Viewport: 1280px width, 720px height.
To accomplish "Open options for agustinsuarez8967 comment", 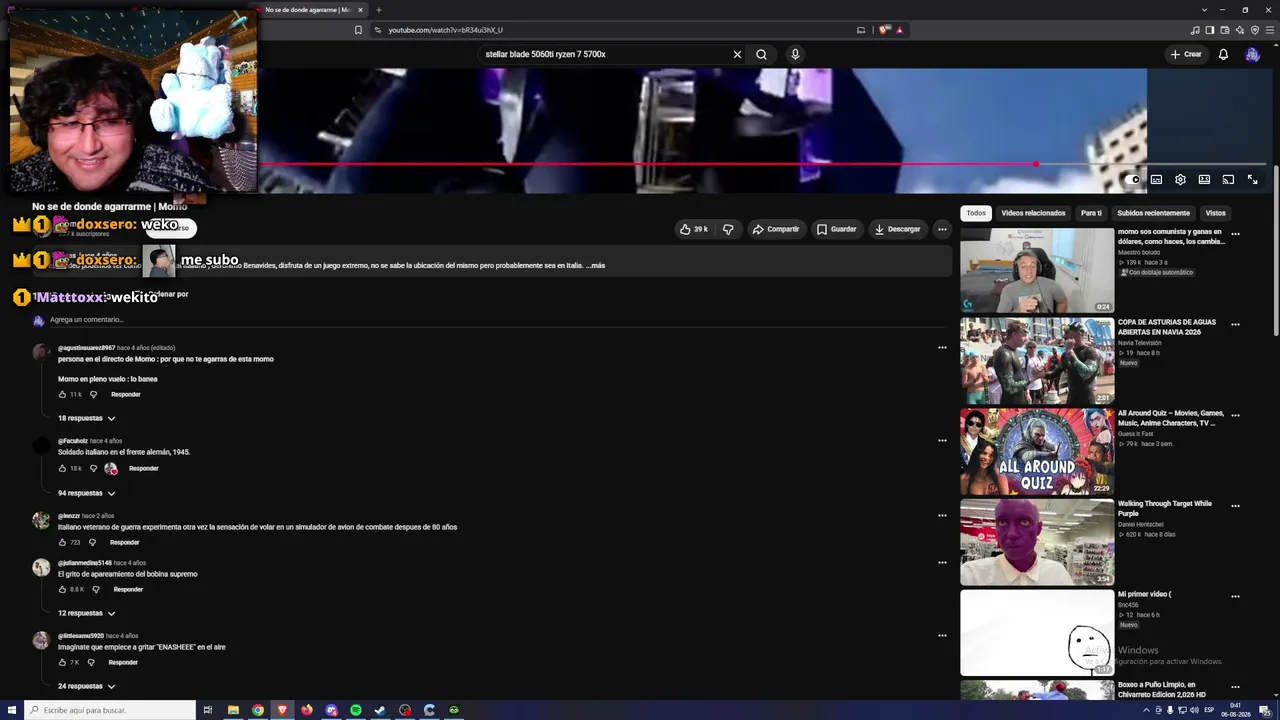I will tap(942, 348).
